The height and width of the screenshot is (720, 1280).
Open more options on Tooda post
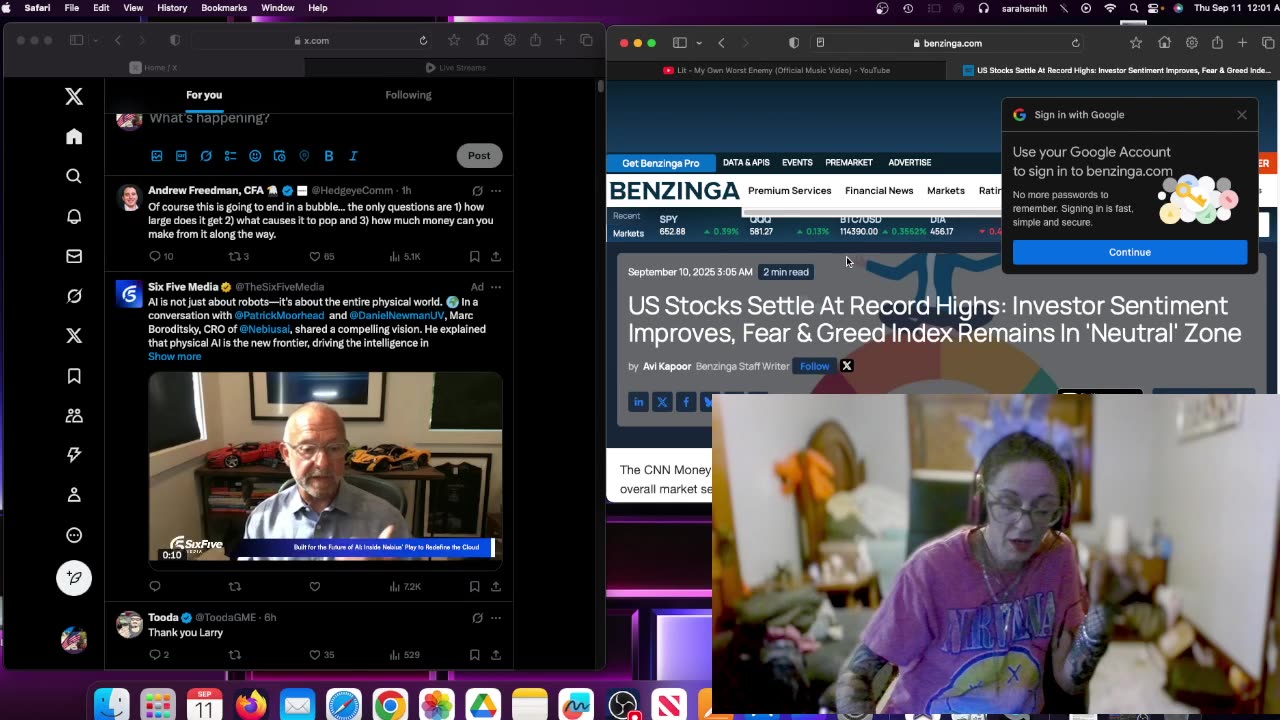[496, 618]
